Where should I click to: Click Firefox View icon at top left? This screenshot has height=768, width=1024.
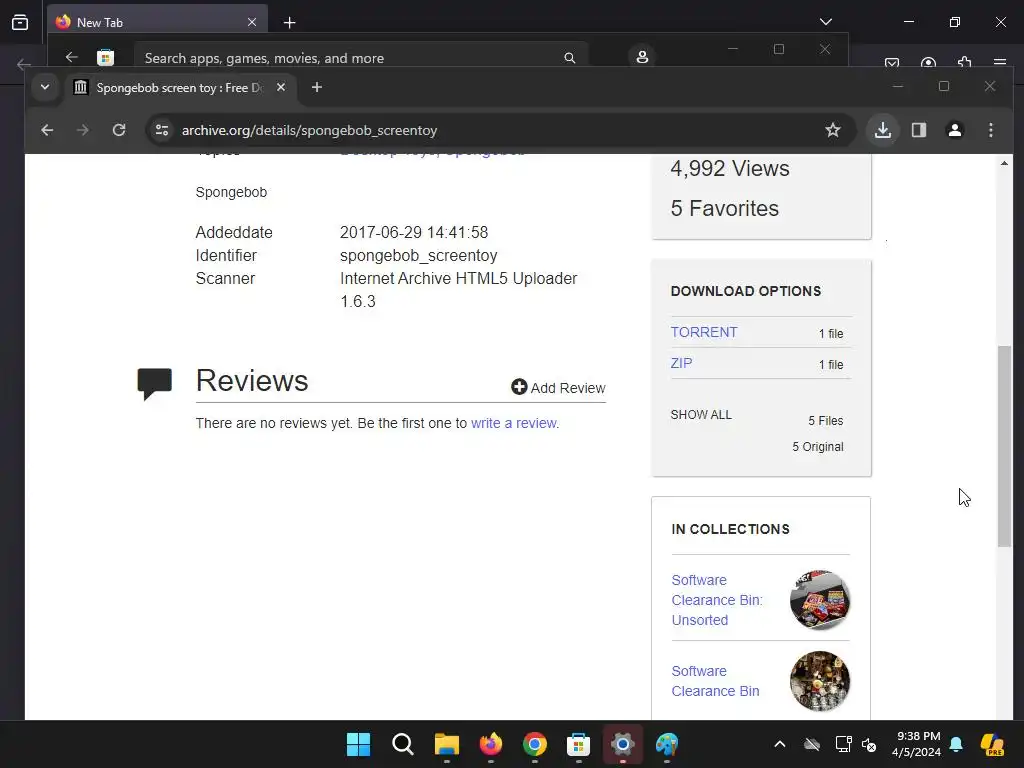(x=20, y=22)
